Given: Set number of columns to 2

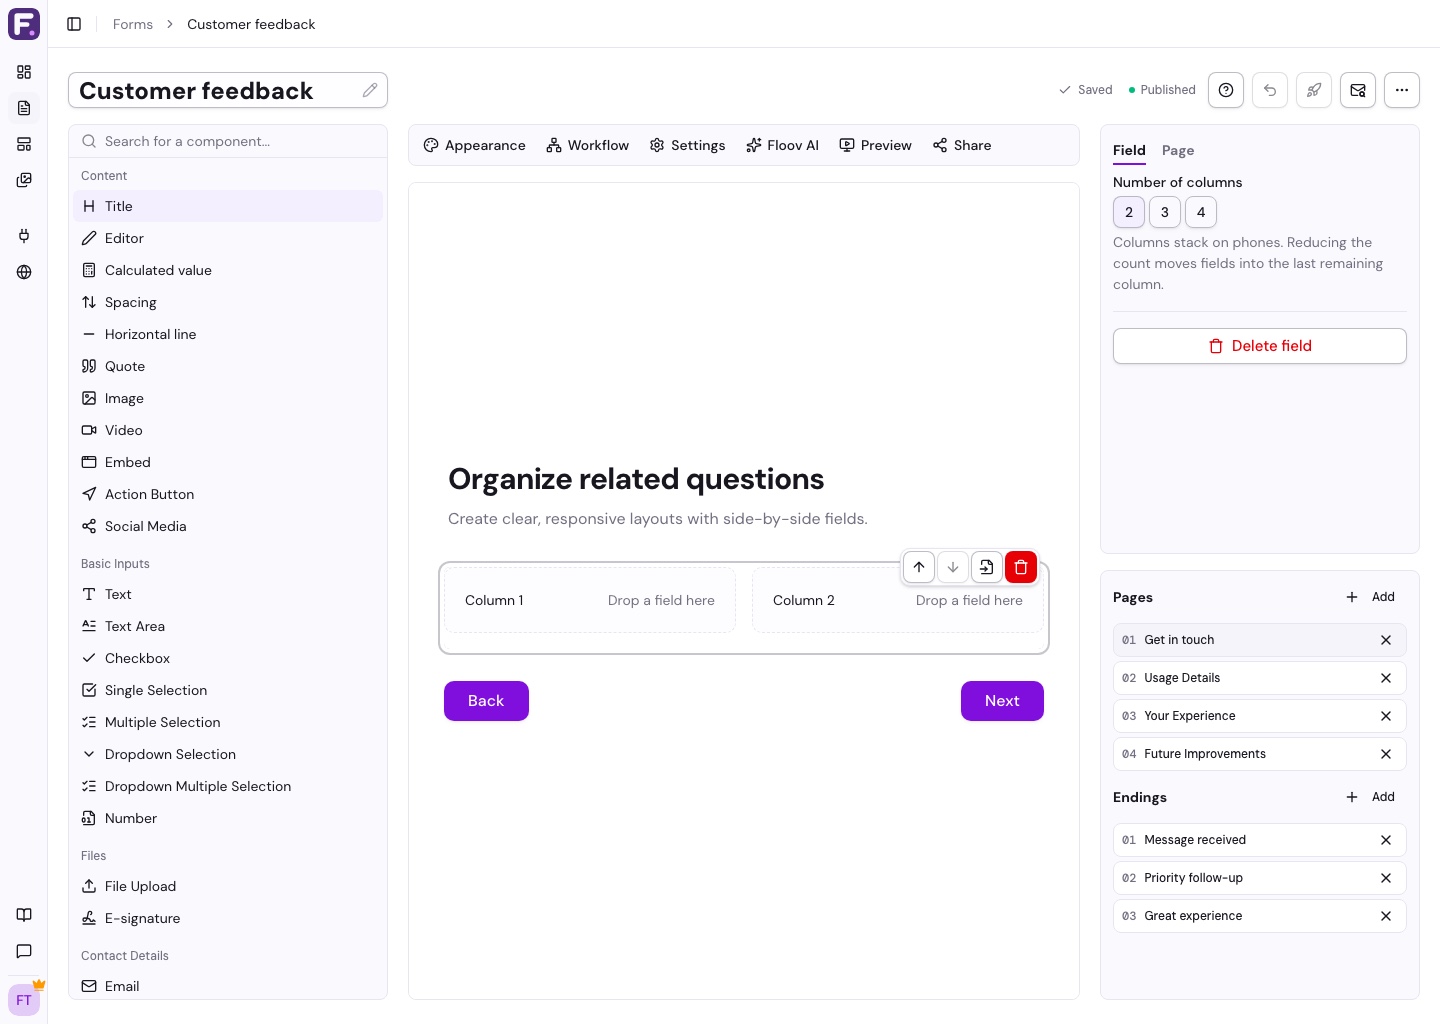Looking at the screenshot, I should 1129,212.
